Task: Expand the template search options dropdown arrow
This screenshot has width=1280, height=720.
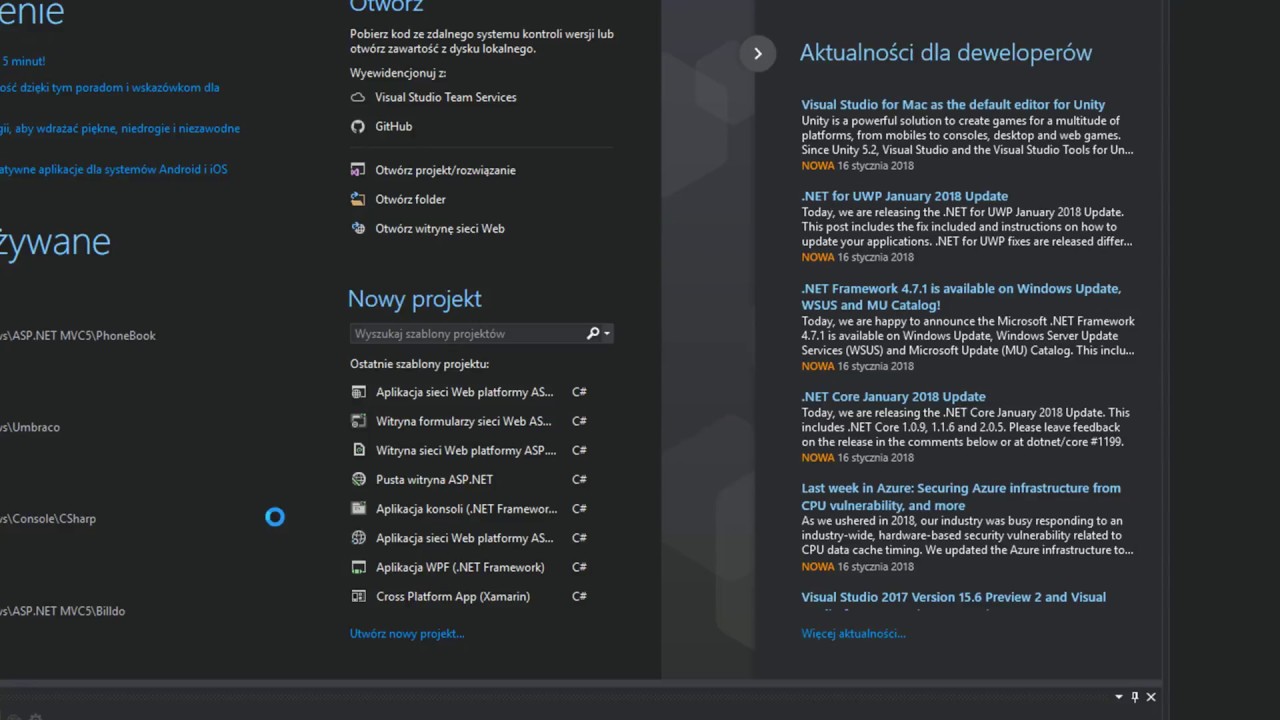Action: (607, 334)
